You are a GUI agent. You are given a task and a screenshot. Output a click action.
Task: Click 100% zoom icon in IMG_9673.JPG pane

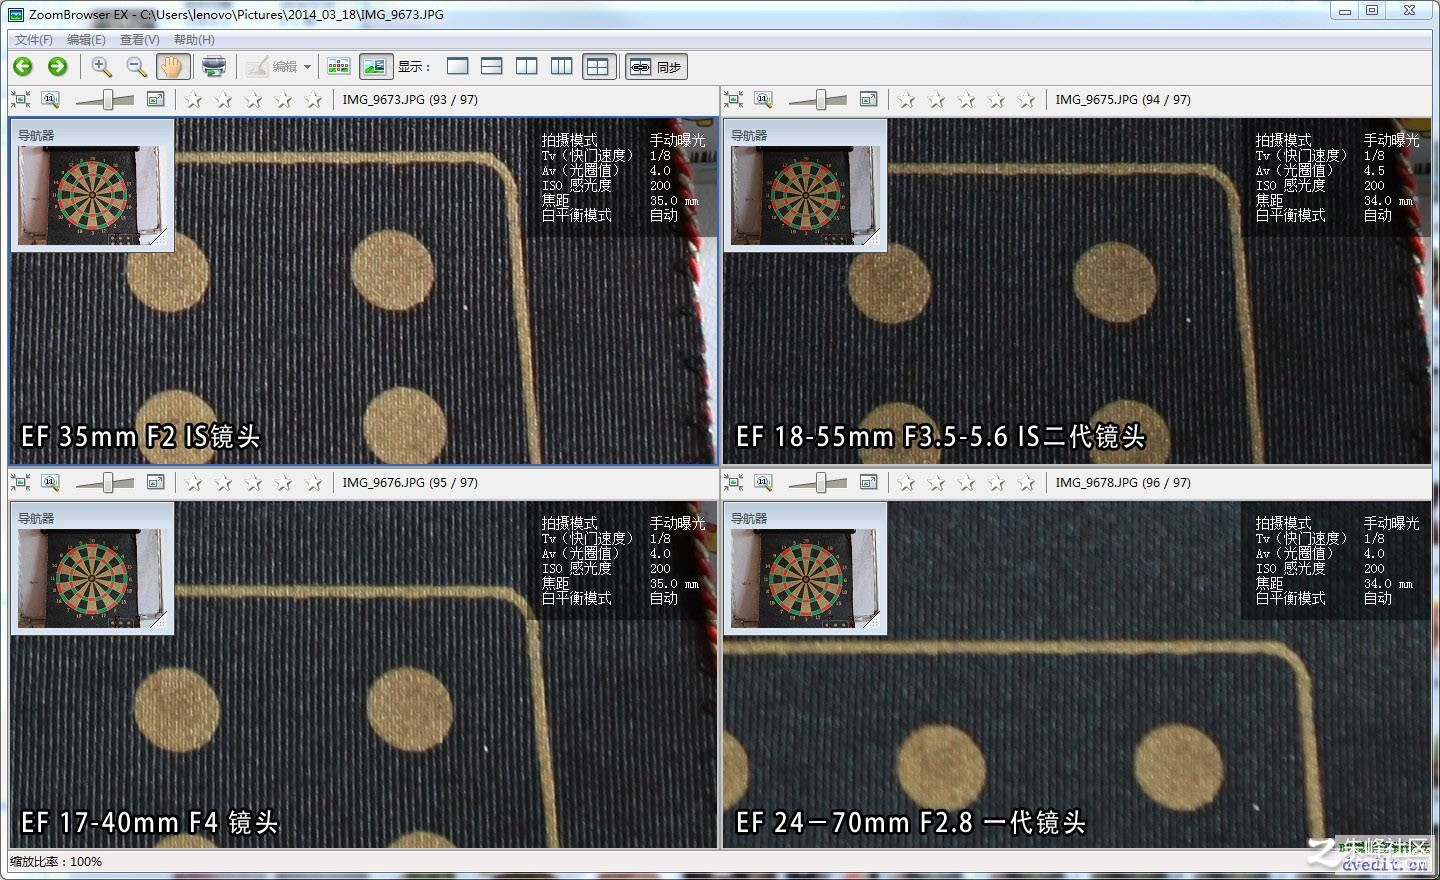click(51, 99)
